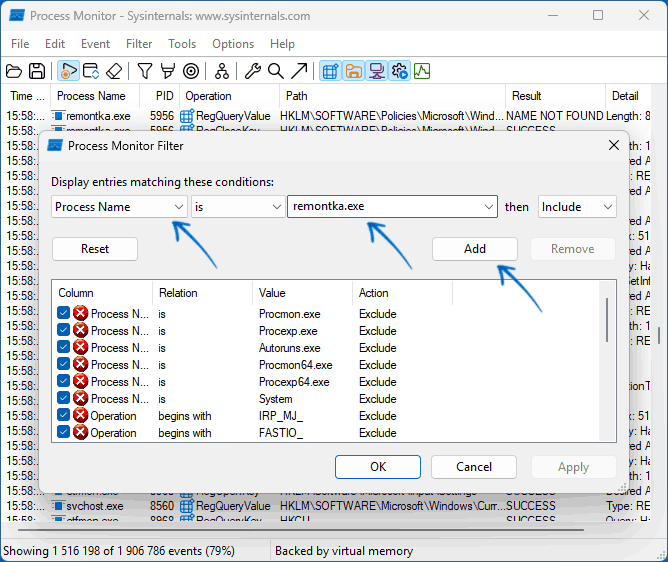The image size is (668, 562).
Task: Uncheck the Procexp.exe filter checkbox
Action: [63, 330]
